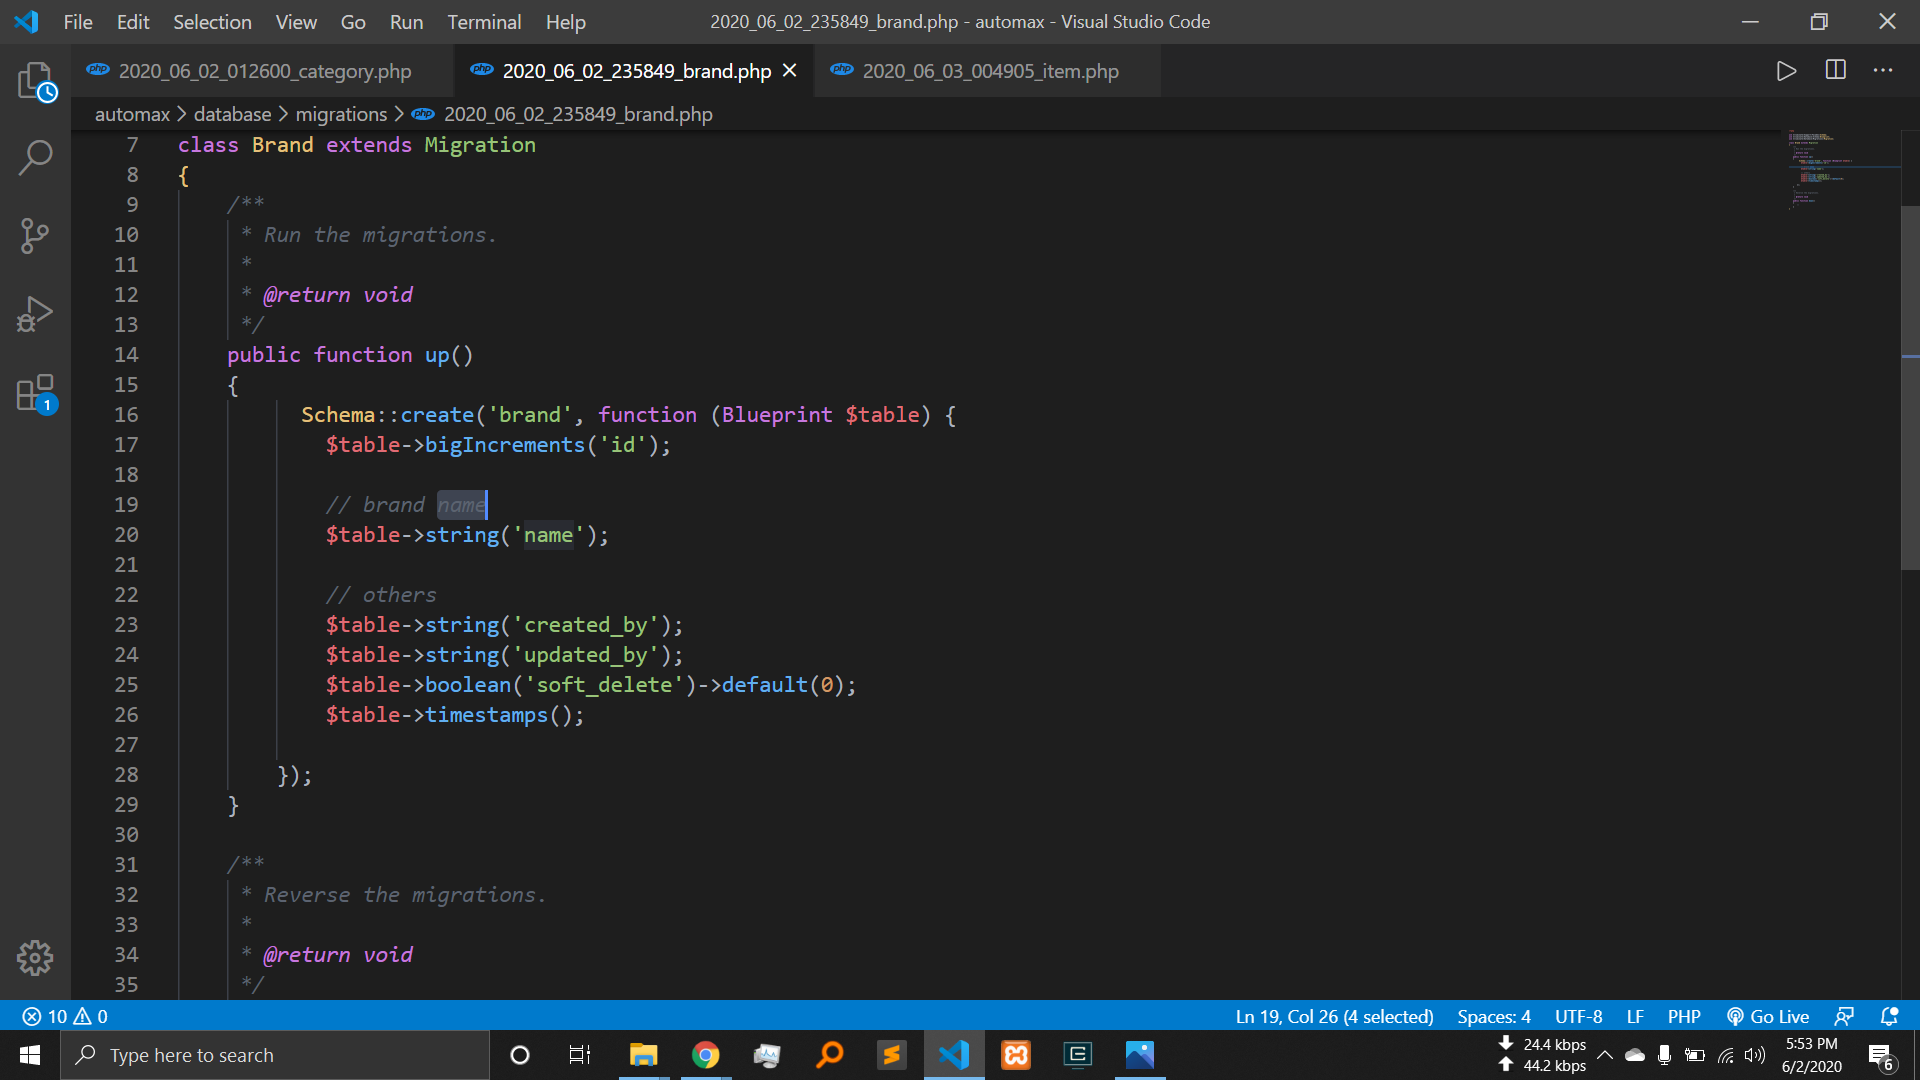This screenshot has width=1920, height=1080.
Task: Open the editor More Actions ellipsis
Action: (1883, 71)
